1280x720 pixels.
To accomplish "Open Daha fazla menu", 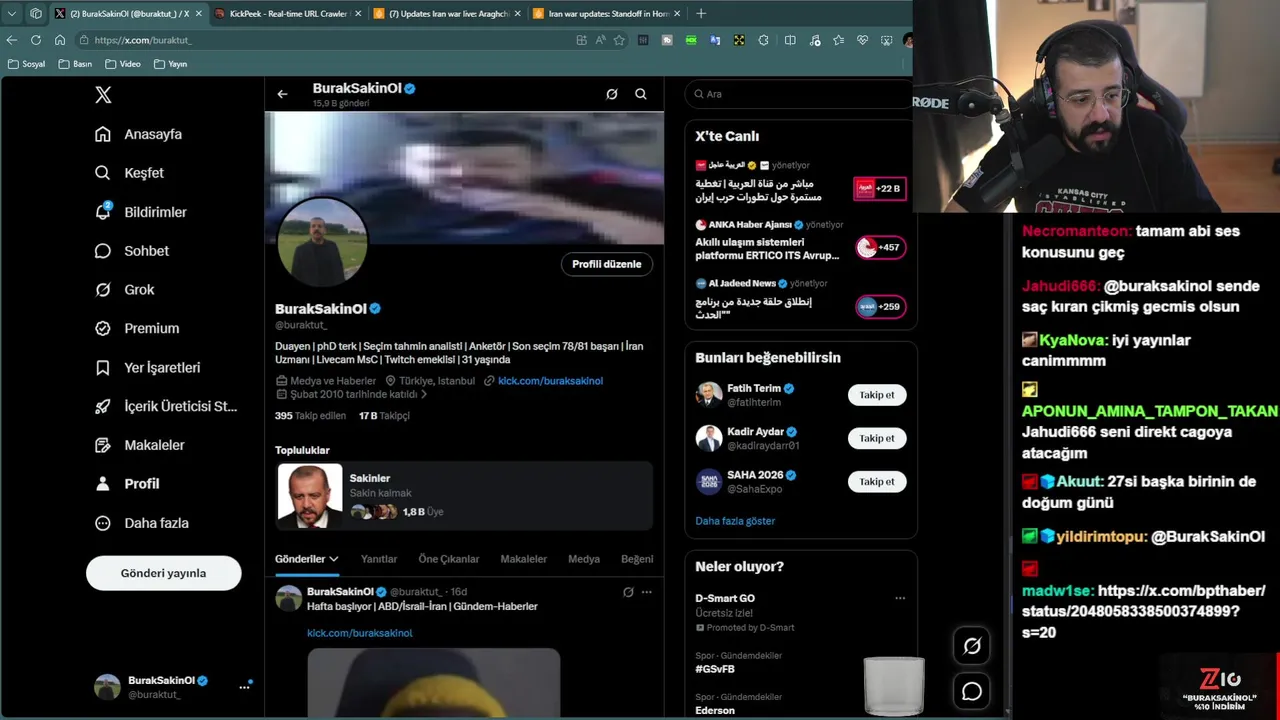I will tap(141, 523).
